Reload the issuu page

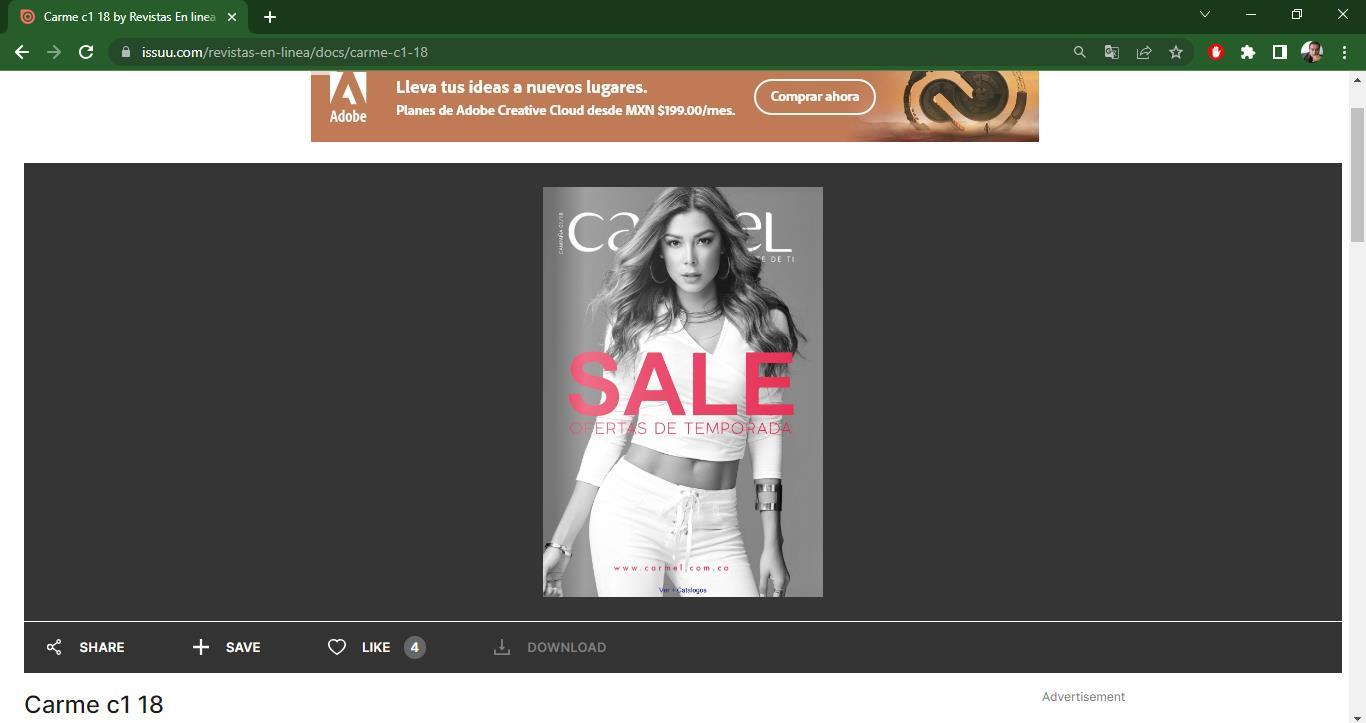coord(86,52)
